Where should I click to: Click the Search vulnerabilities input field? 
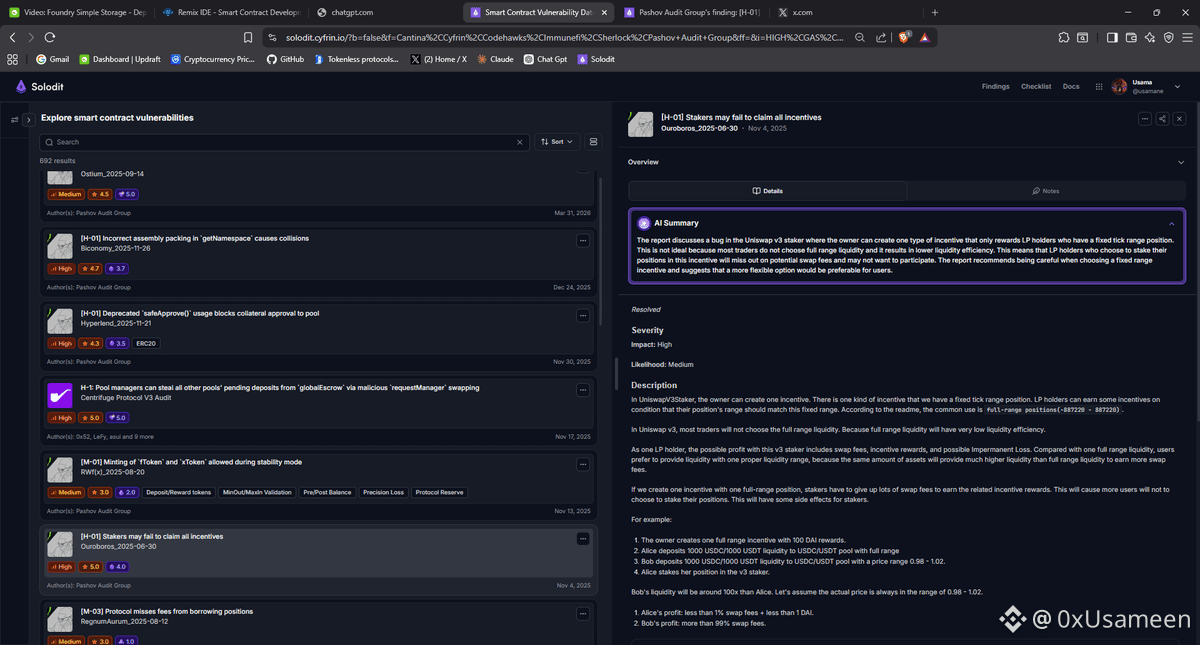284,142
